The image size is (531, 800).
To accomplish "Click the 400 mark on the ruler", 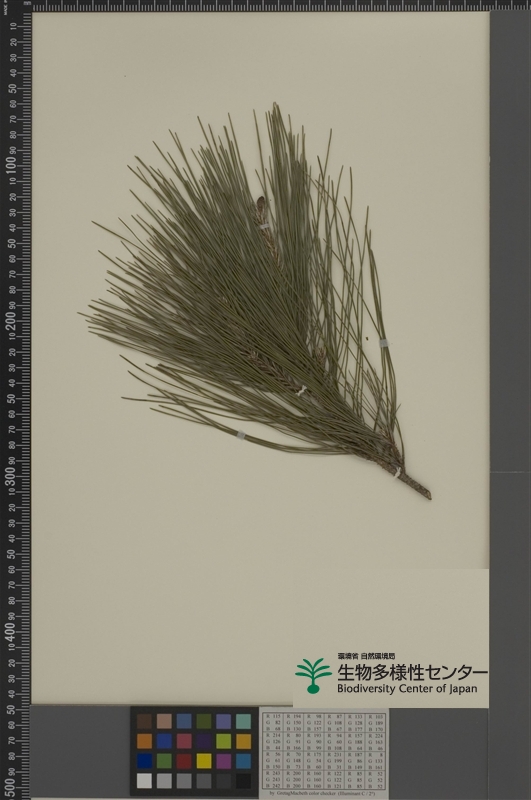I will coord(10,631).
